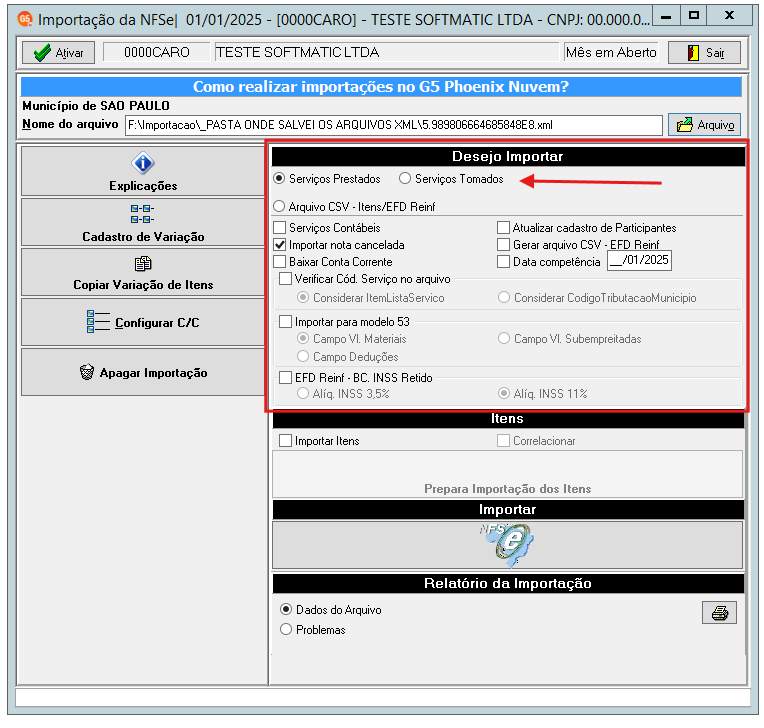764x728 pixels.
Task: Check Gerar arquivo CSV - EFD Reinf
Action: coord(503,245)
